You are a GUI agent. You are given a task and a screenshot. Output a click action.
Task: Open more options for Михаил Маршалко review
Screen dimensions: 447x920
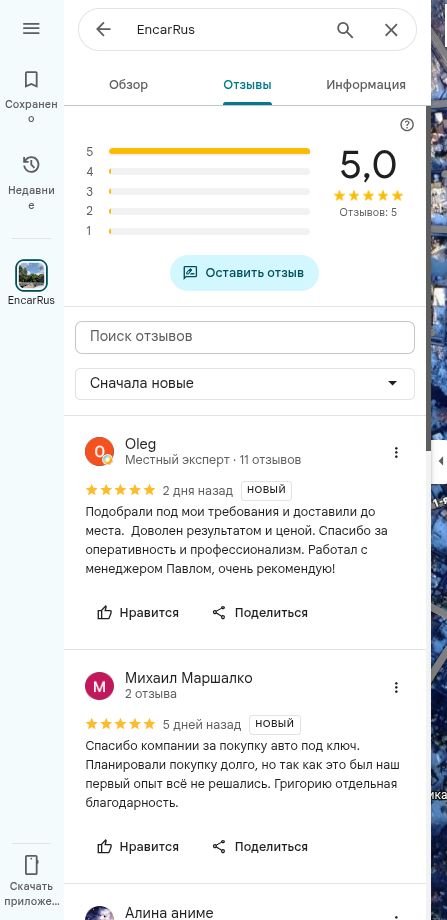[x=397, y=687]
